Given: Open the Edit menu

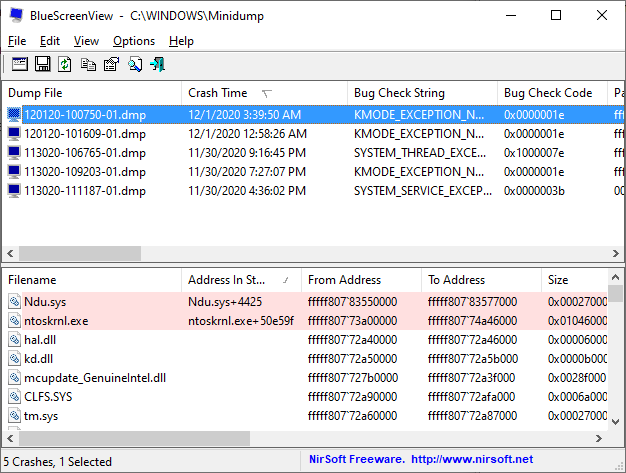Looking at the screenshot, I should [x=50, y=41].
